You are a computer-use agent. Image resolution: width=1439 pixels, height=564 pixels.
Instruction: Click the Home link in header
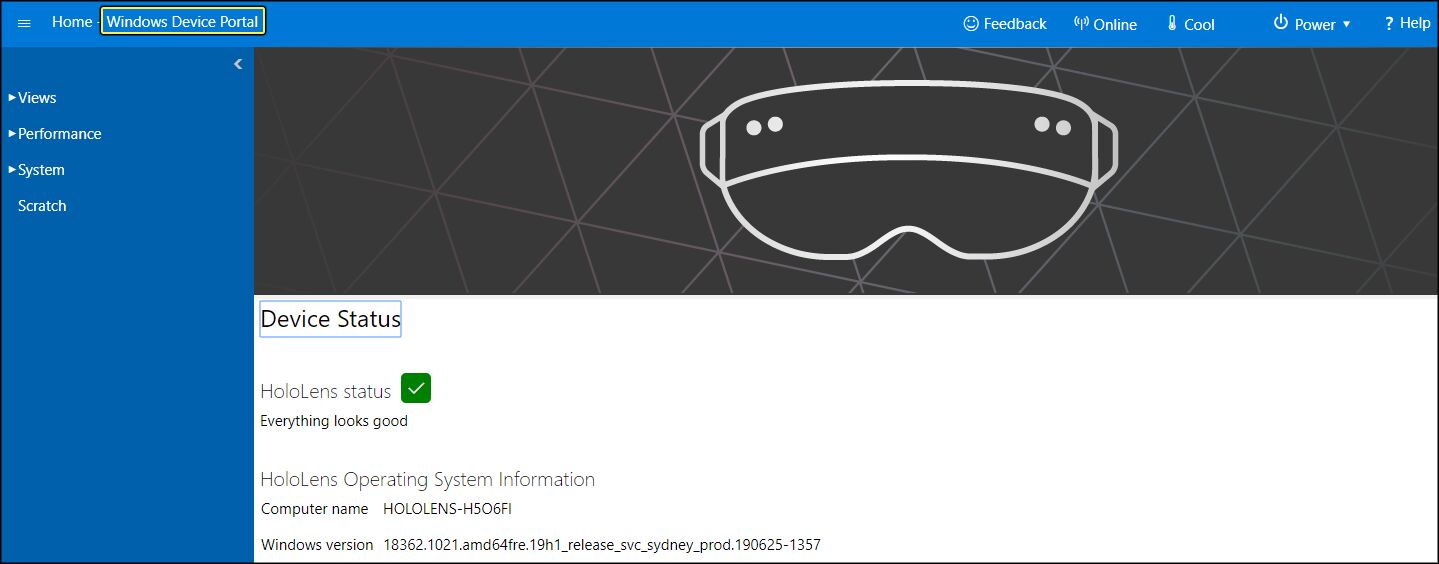72,22
